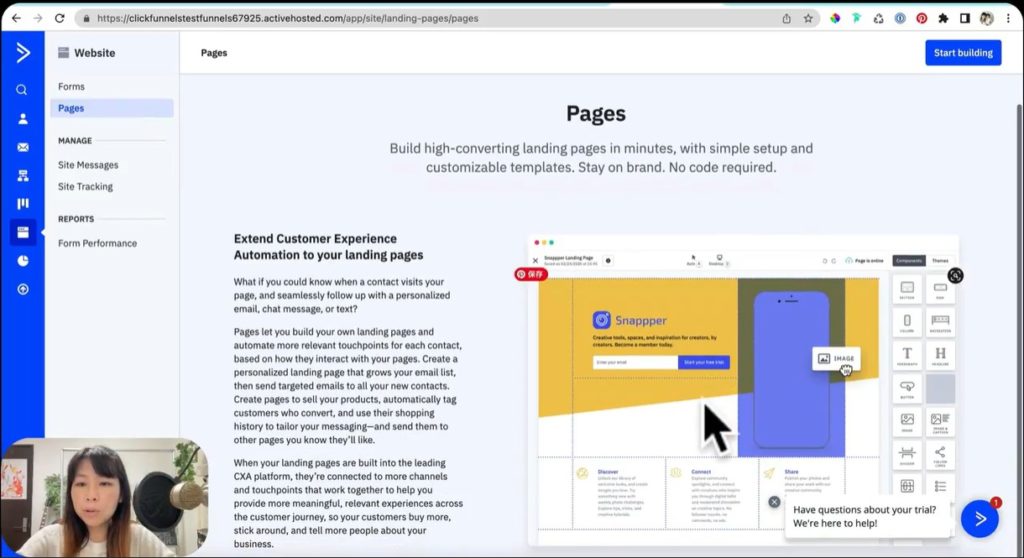The height and width of the screenshot is (558, 1024).
Task: Open the chat widget round blue button
Action: pyautogui.click(x=979, y=518)
